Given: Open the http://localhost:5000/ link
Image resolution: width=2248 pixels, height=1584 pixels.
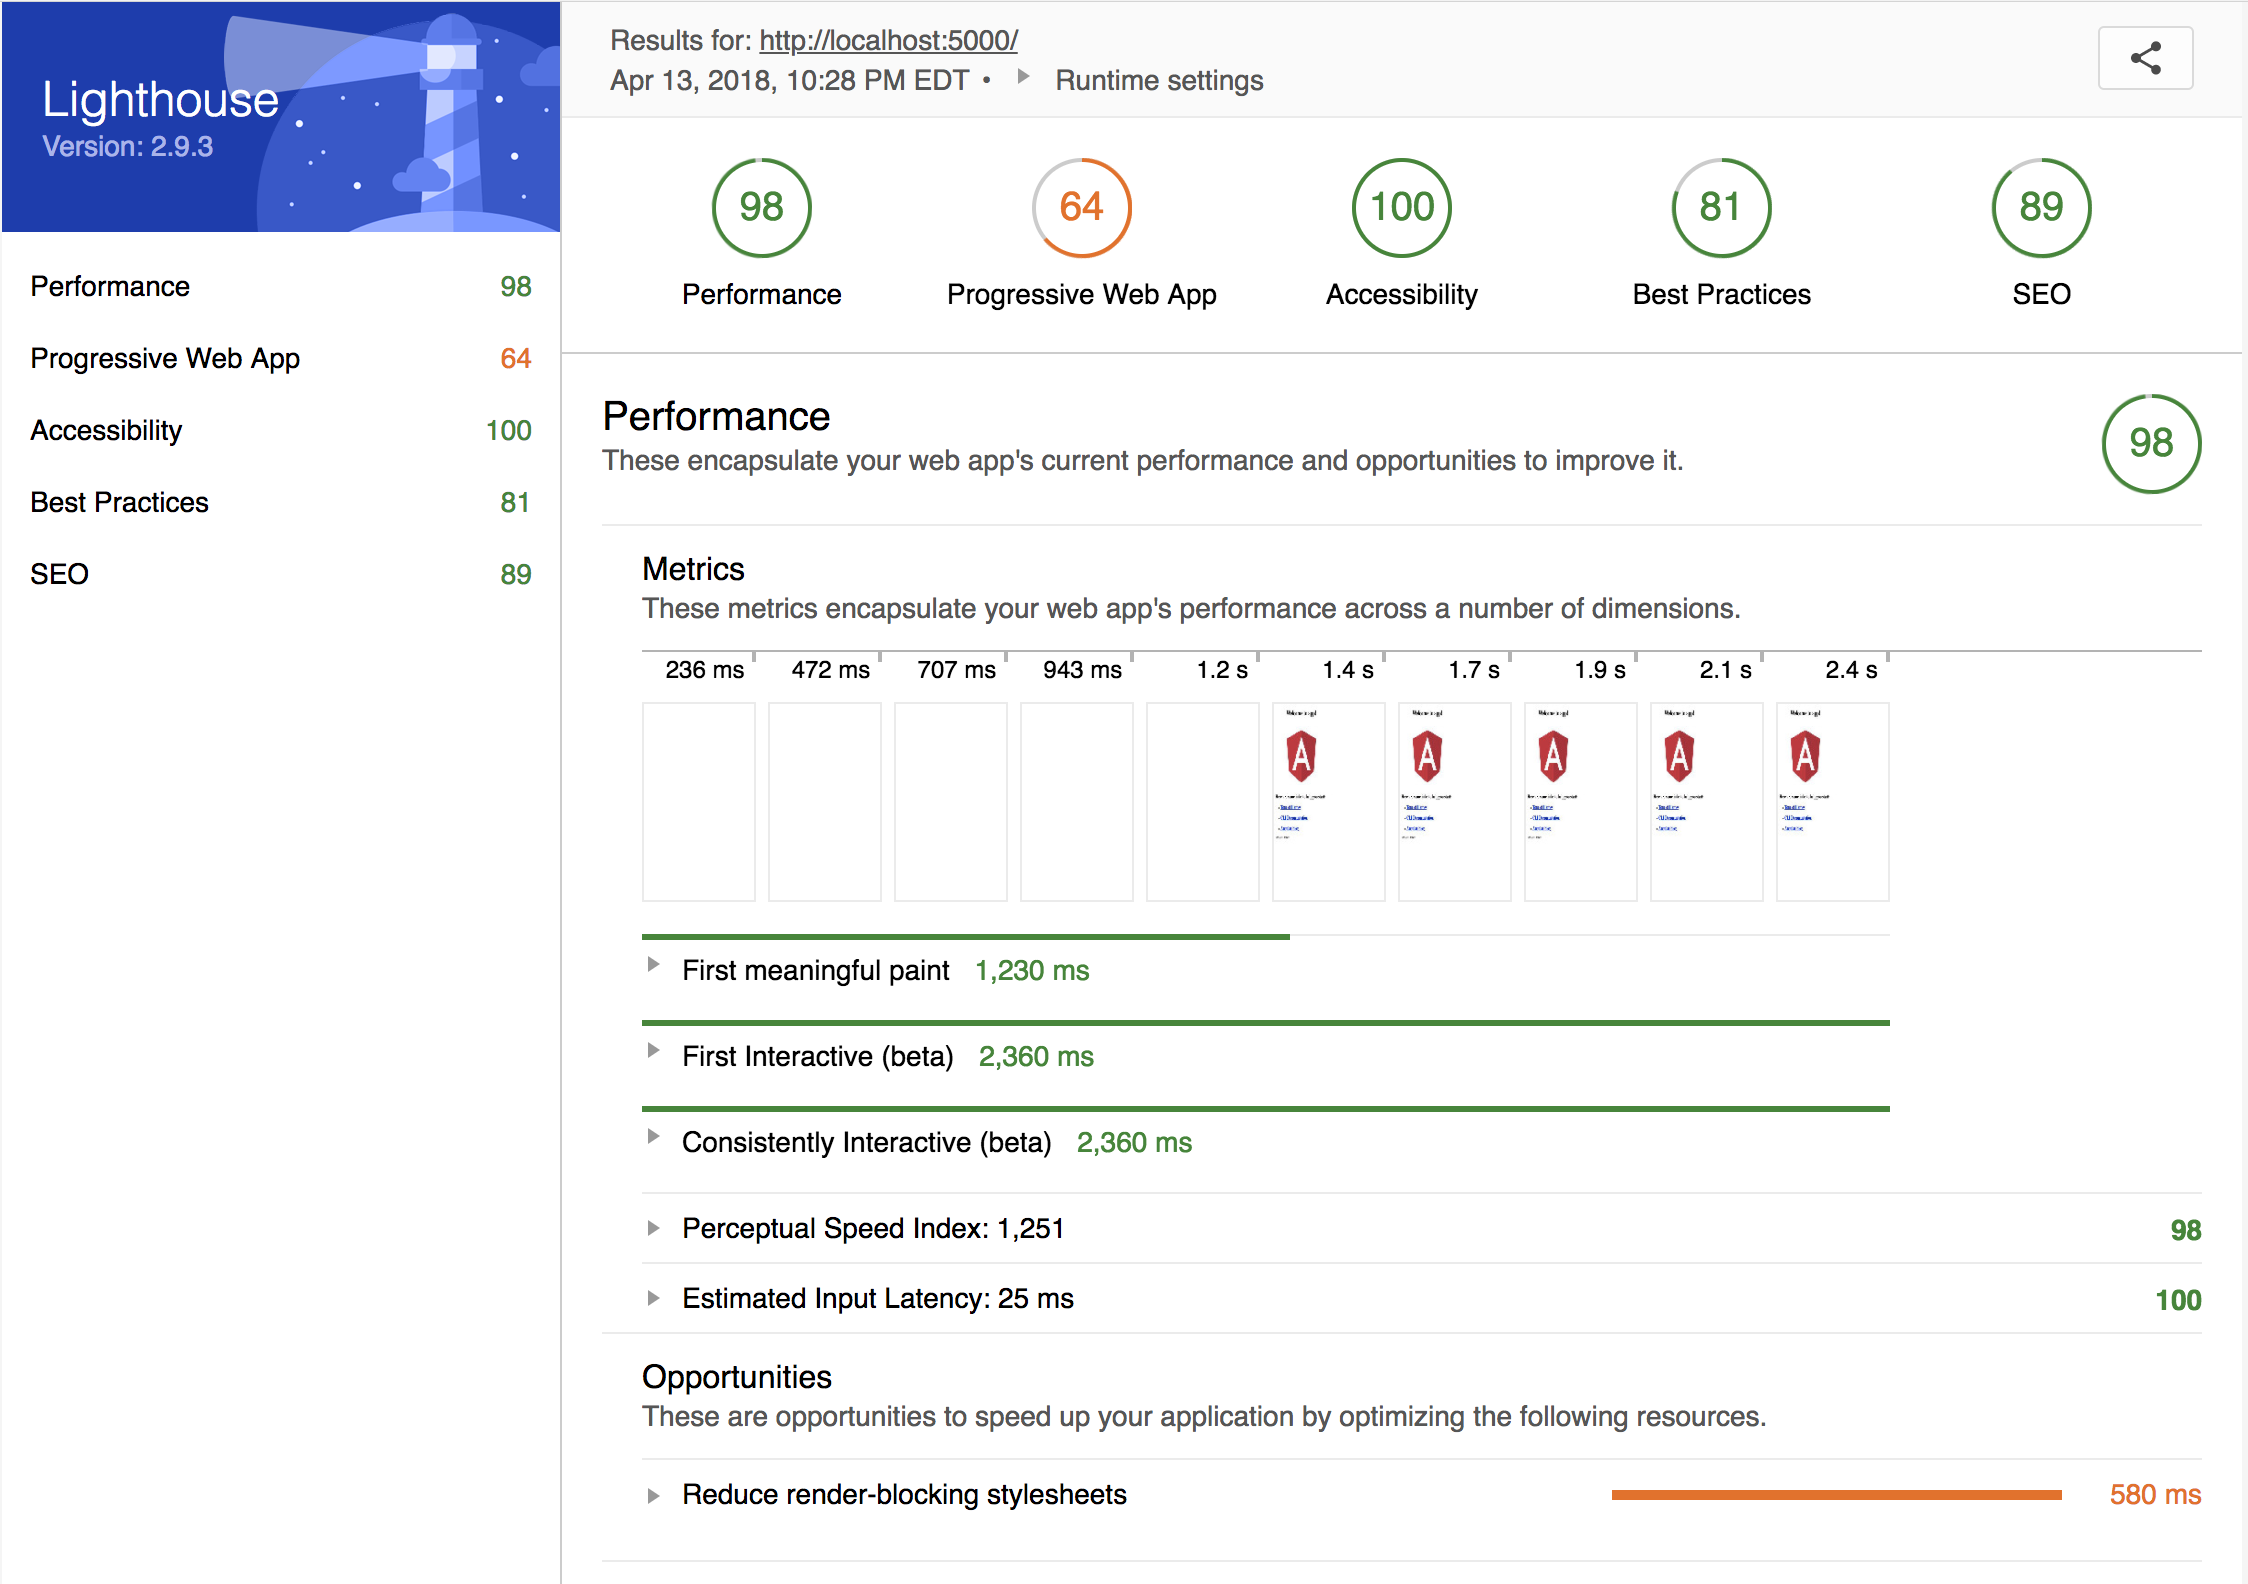Looking at the screenshot, I should [x=888, y=40].
